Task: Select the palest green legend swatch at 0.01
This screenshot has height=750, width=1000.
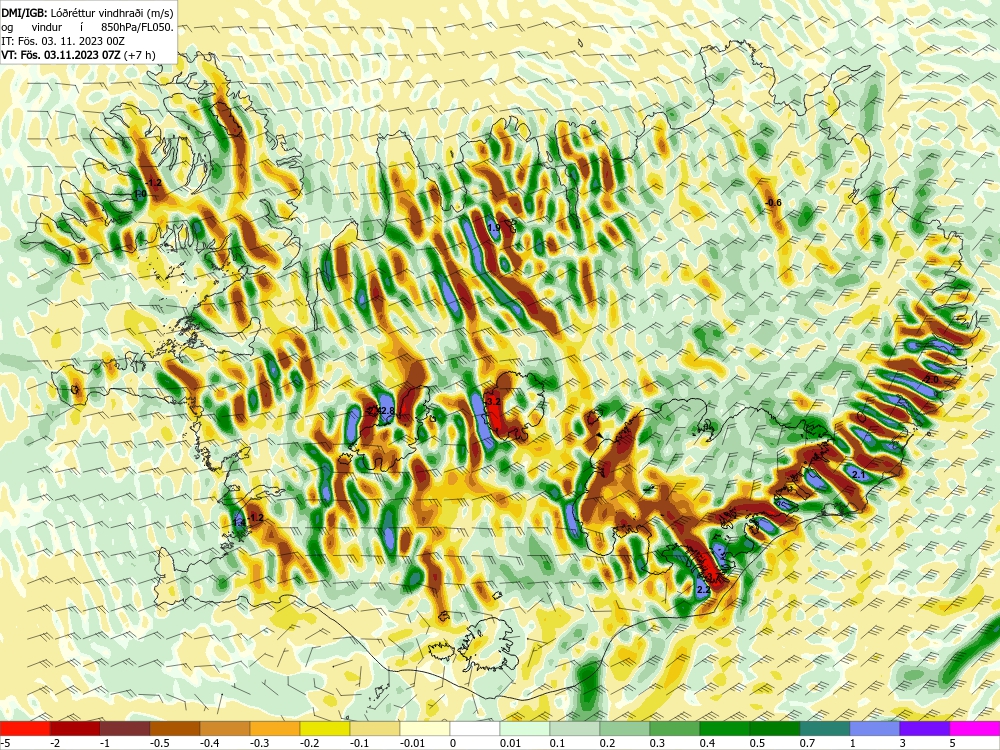Action: point(525,728)
